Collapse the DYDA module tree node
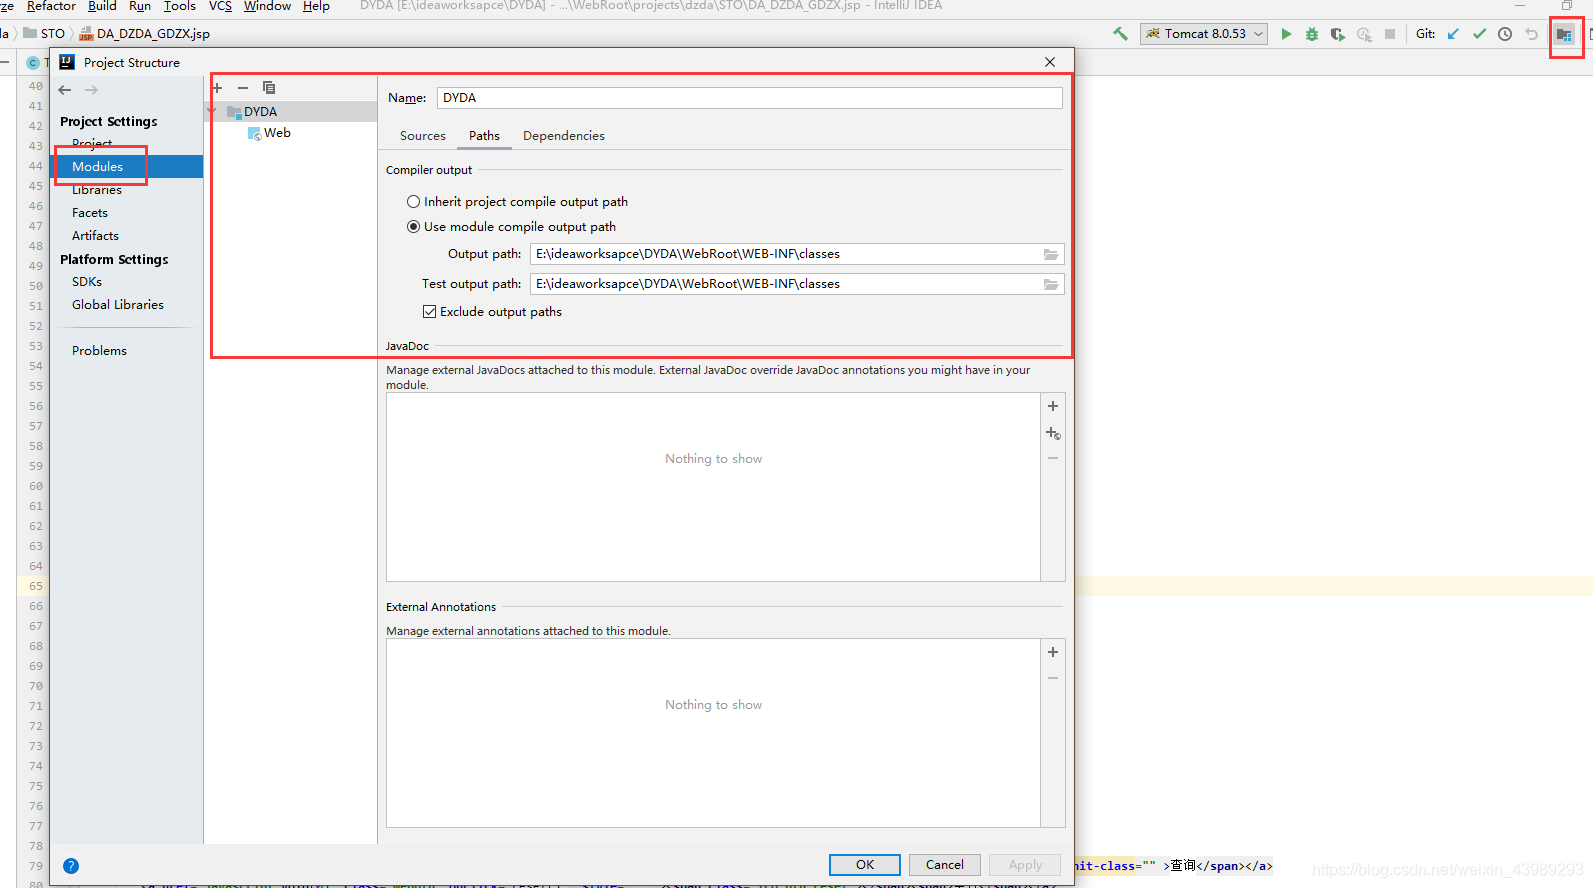Viewport: 1593px width, 888px height. [212, 112]
